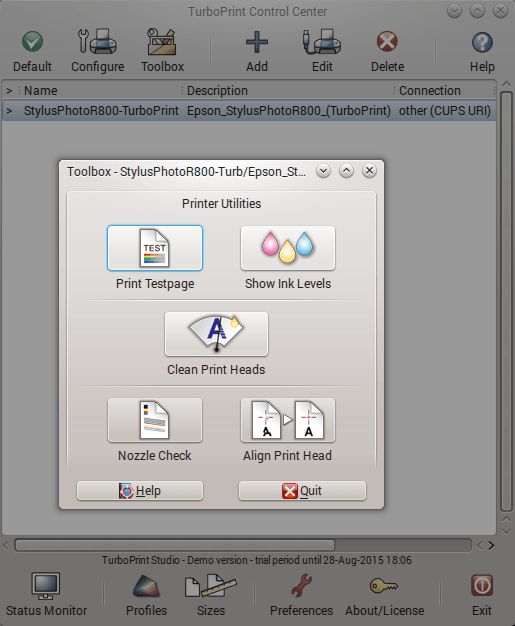
Task: Click Epson_StylusPhotoR800_(TurboPrint) description cell
Action: click(289, 111)
